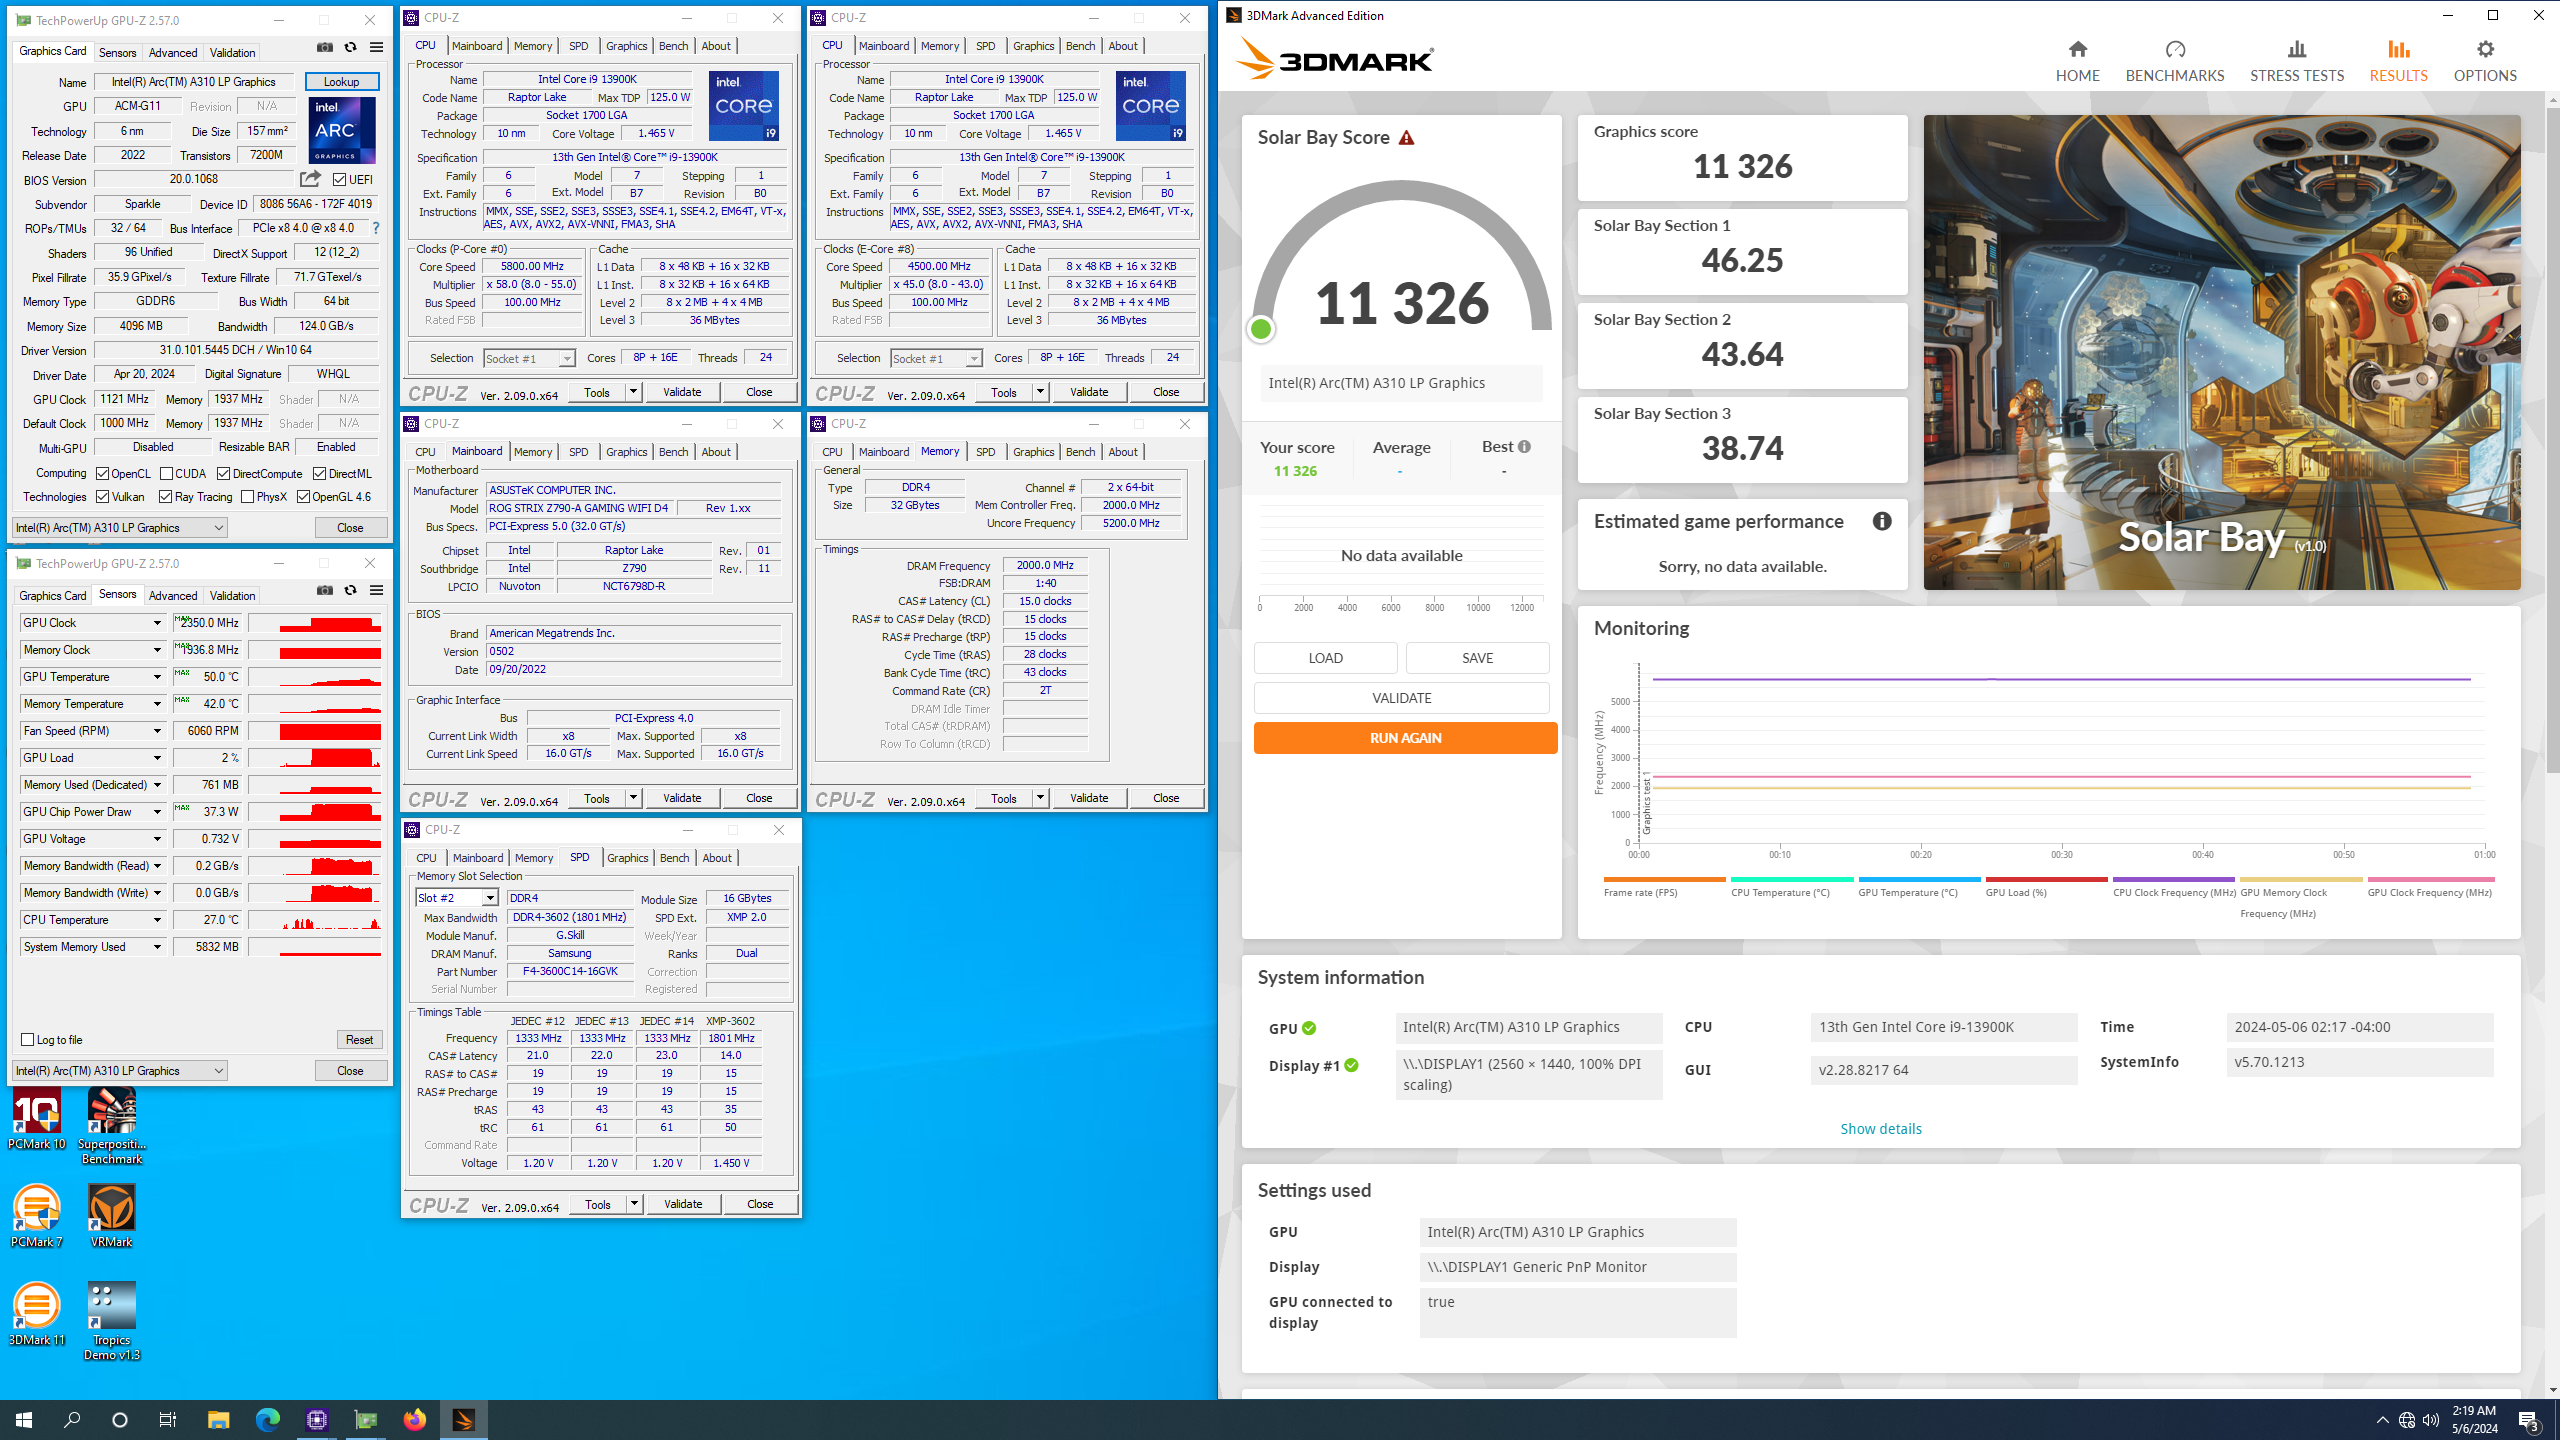
Task: Open File Explorer from the taskbar
Action: click(x=218, y=1419)
